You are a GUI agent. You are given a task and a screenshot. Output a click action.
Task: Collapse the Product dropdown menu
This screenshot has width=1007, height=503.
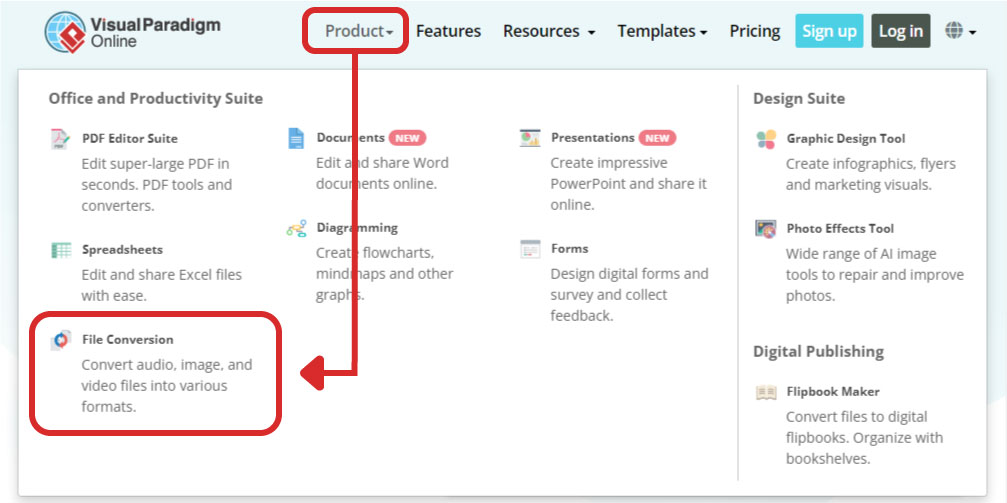pos(358,31)
